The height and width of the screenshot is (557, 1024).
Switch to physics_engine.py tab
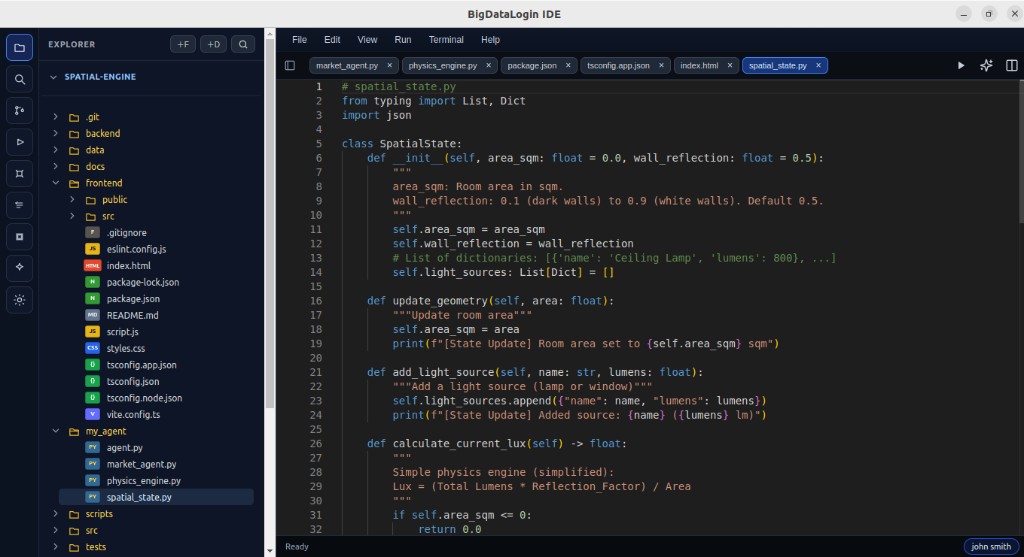(x=443, y=65)
